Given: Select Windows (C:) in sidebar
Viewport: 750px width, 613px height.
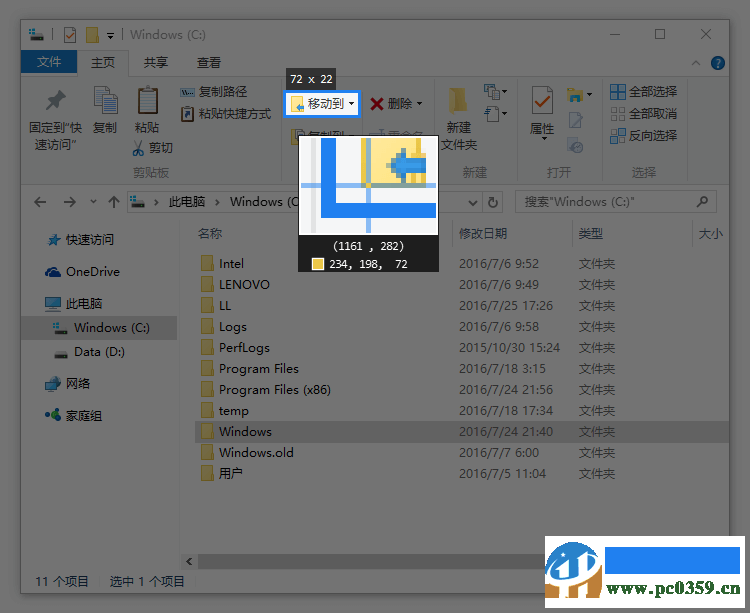Looking at the screenshot, I should (99, 328).
